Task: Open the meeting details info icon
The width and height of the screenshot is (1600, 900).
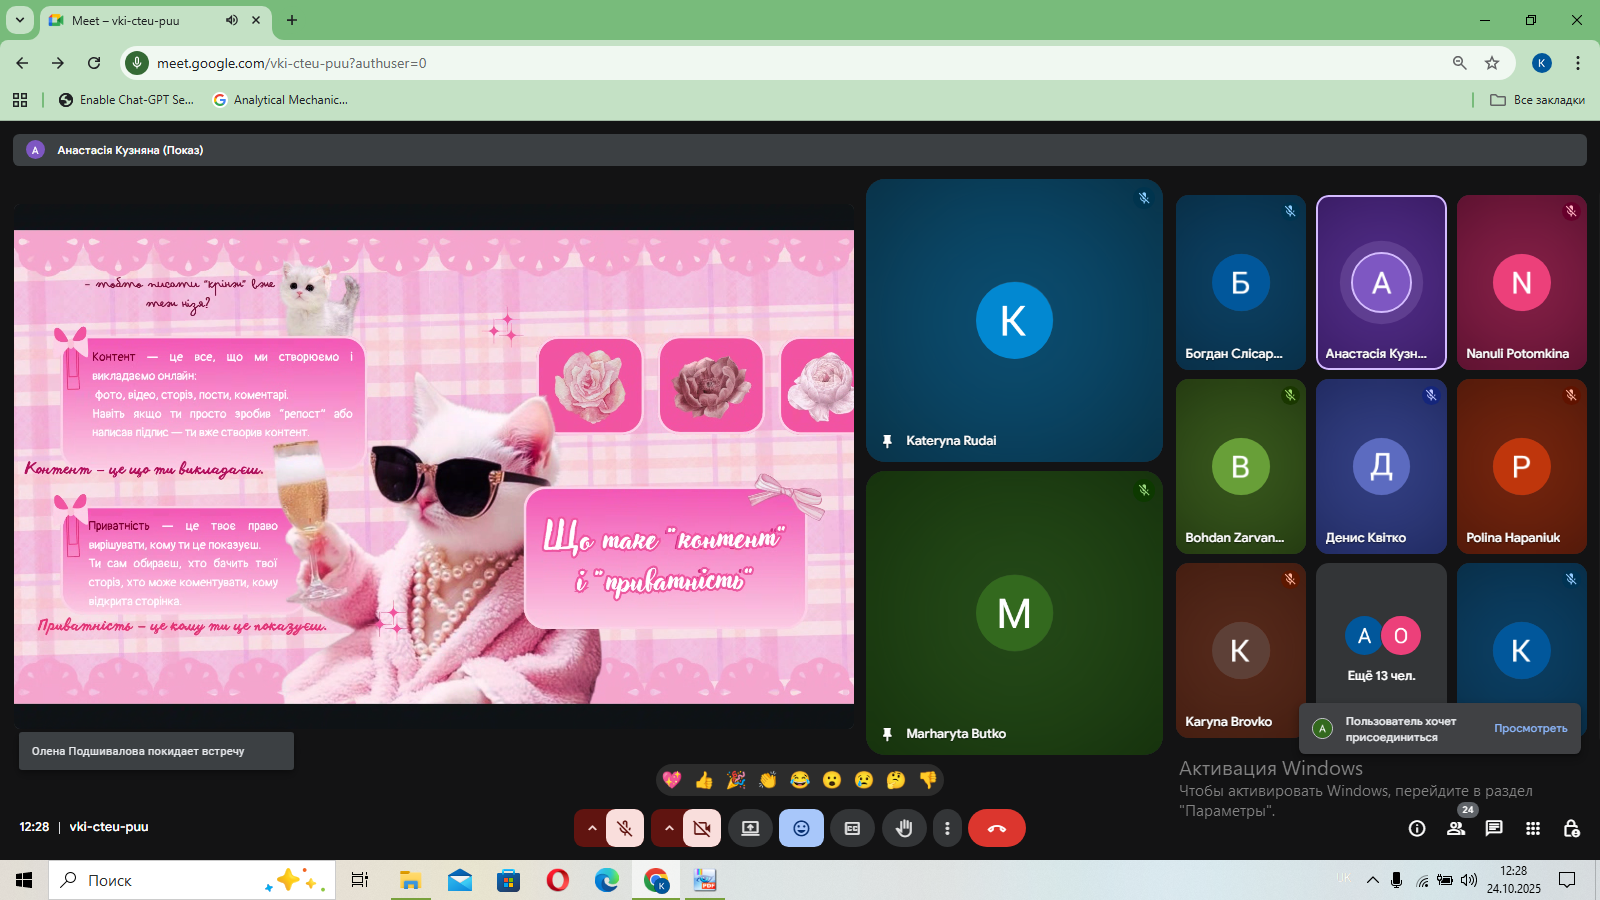Action: pos(1417,828)
